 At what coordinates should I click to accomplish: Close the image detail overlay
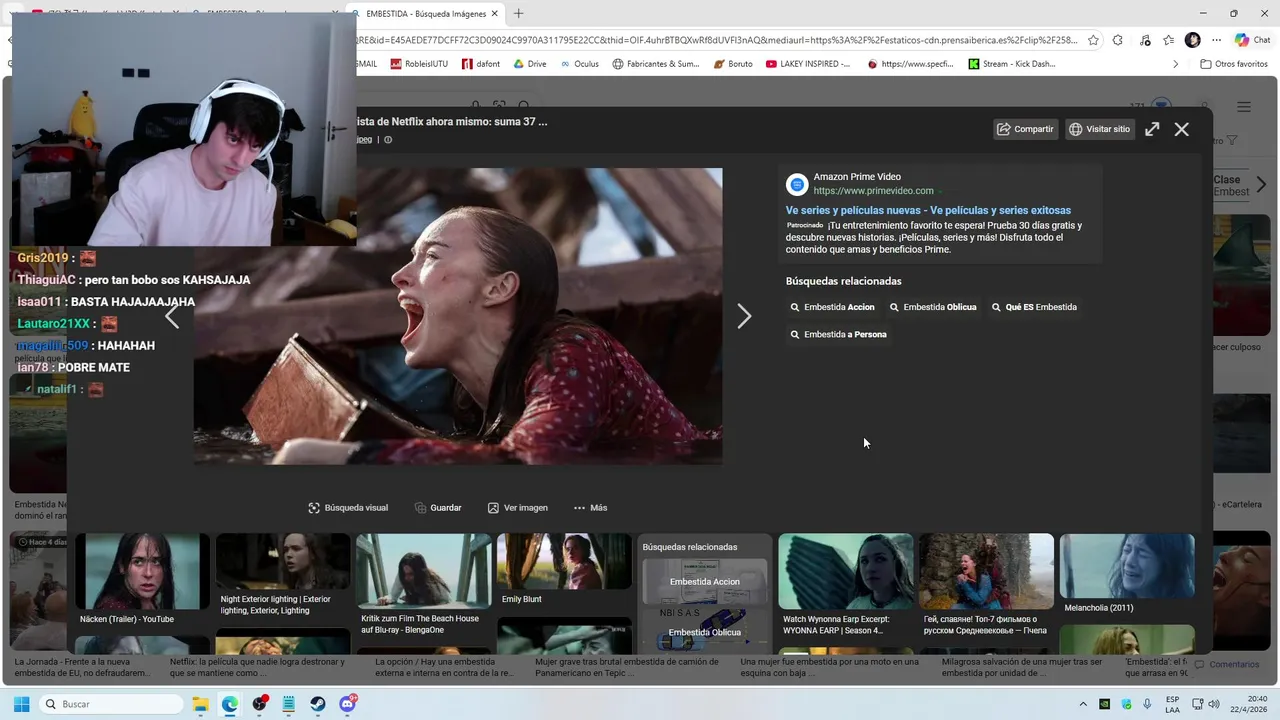[x=1182, y=129]
